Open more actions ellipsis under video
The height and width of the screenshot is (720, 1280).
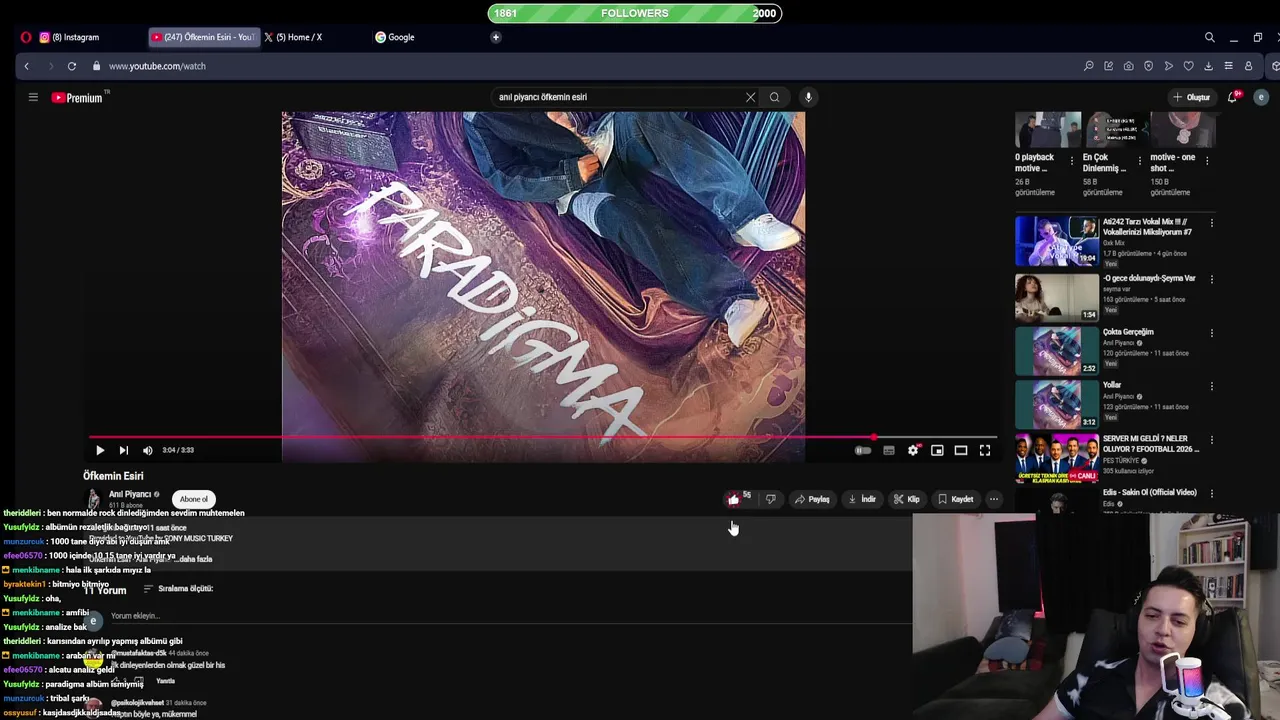click(x=994, y=499)
